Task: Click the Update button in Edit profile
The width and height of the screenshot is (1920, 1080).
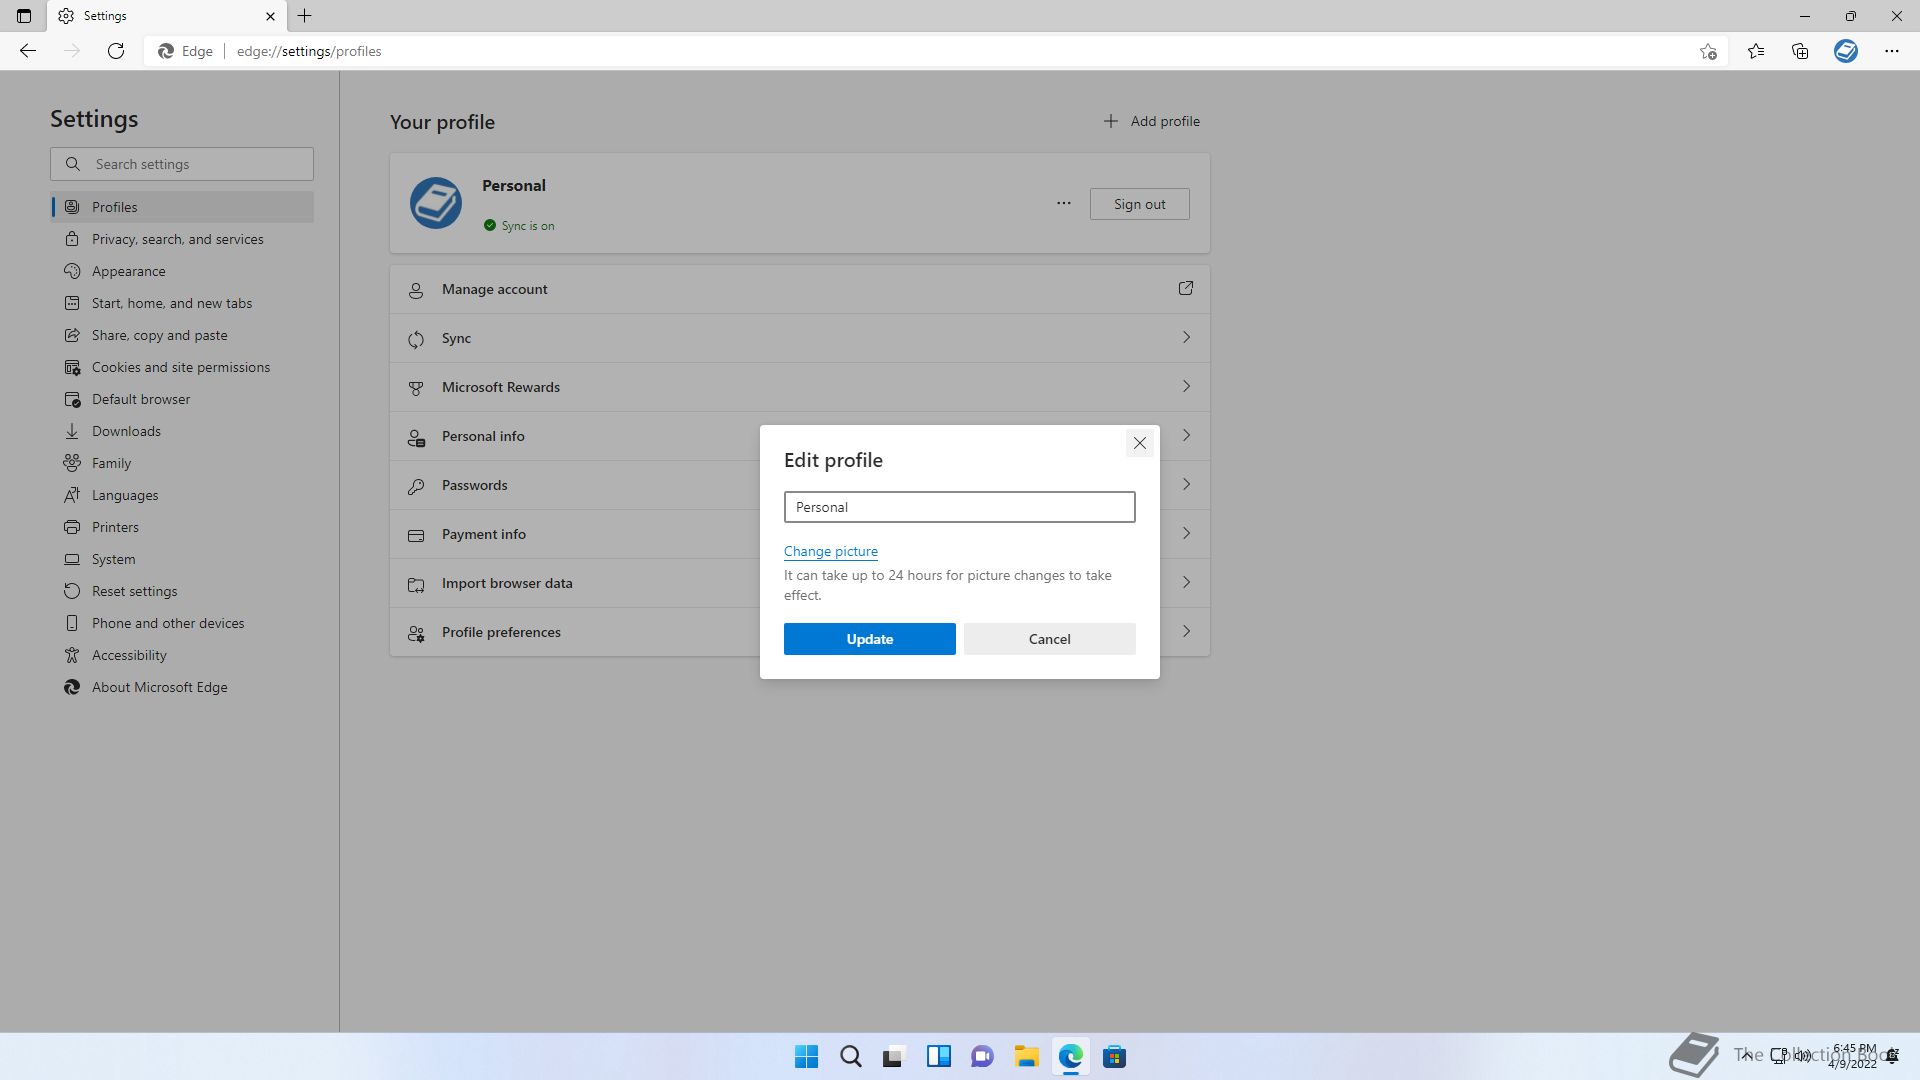Action: 869,639
